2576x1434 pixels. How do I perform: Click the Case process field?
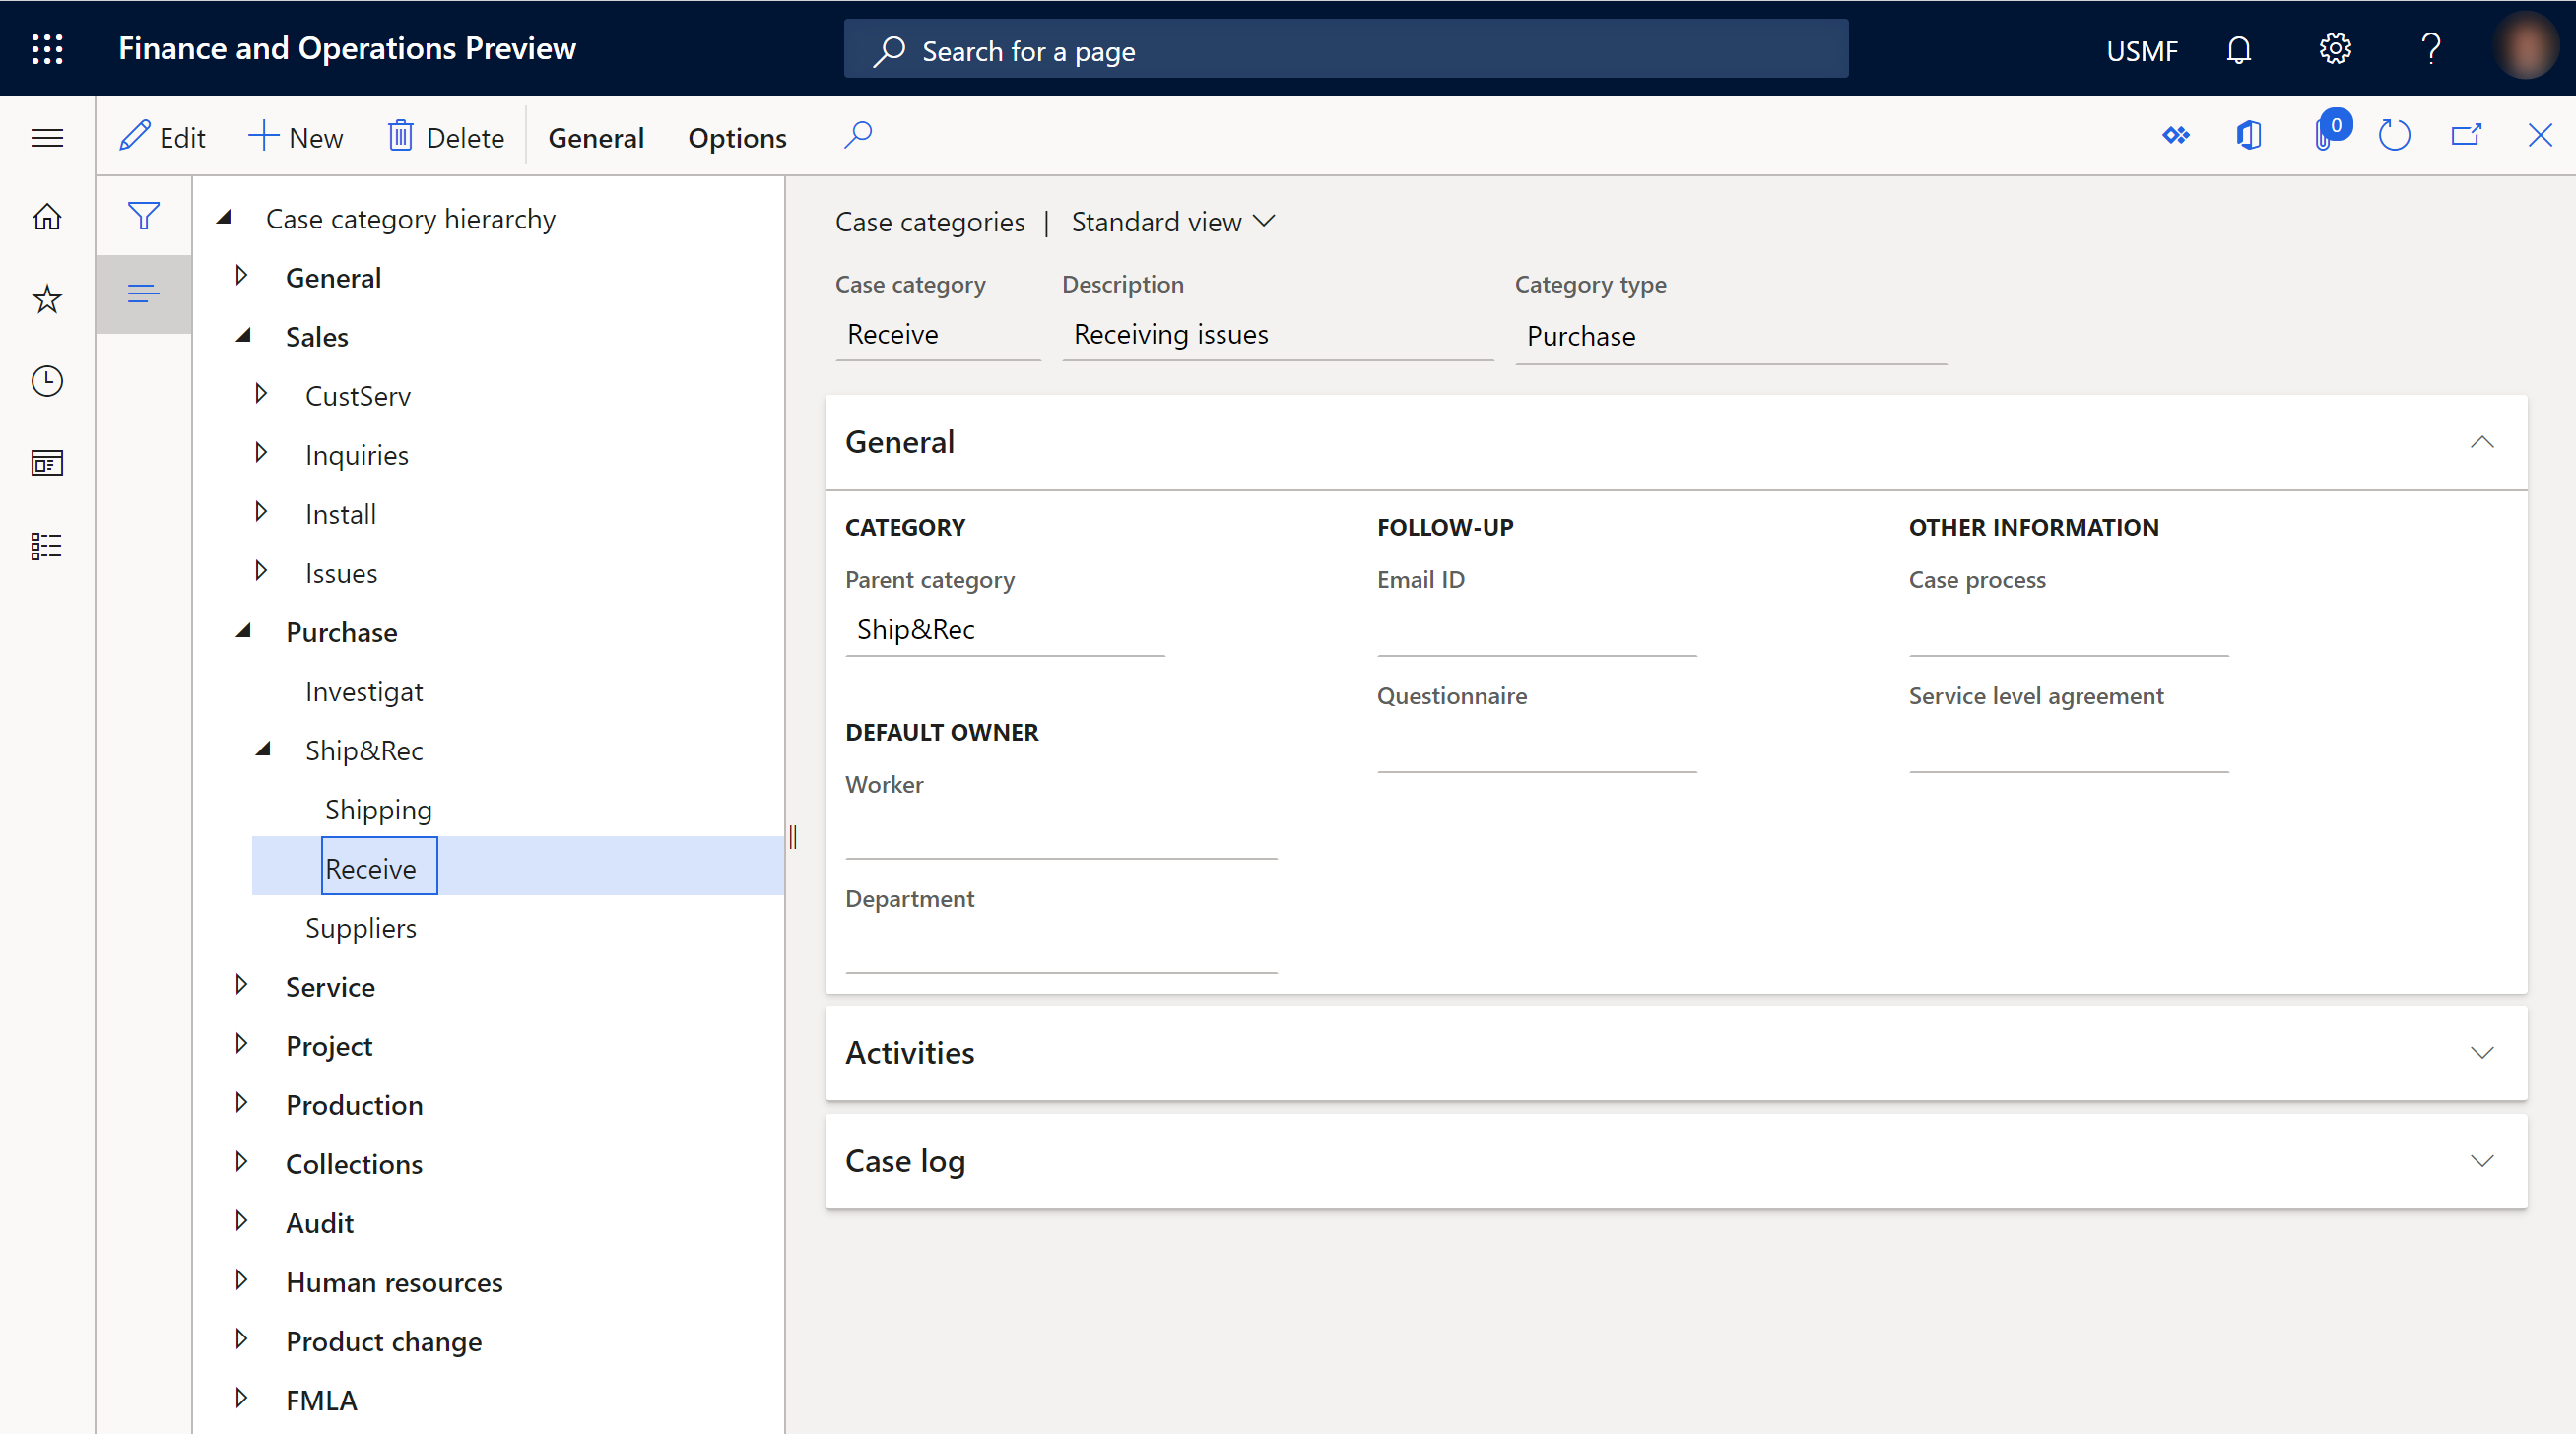[x=2068, y=629]
